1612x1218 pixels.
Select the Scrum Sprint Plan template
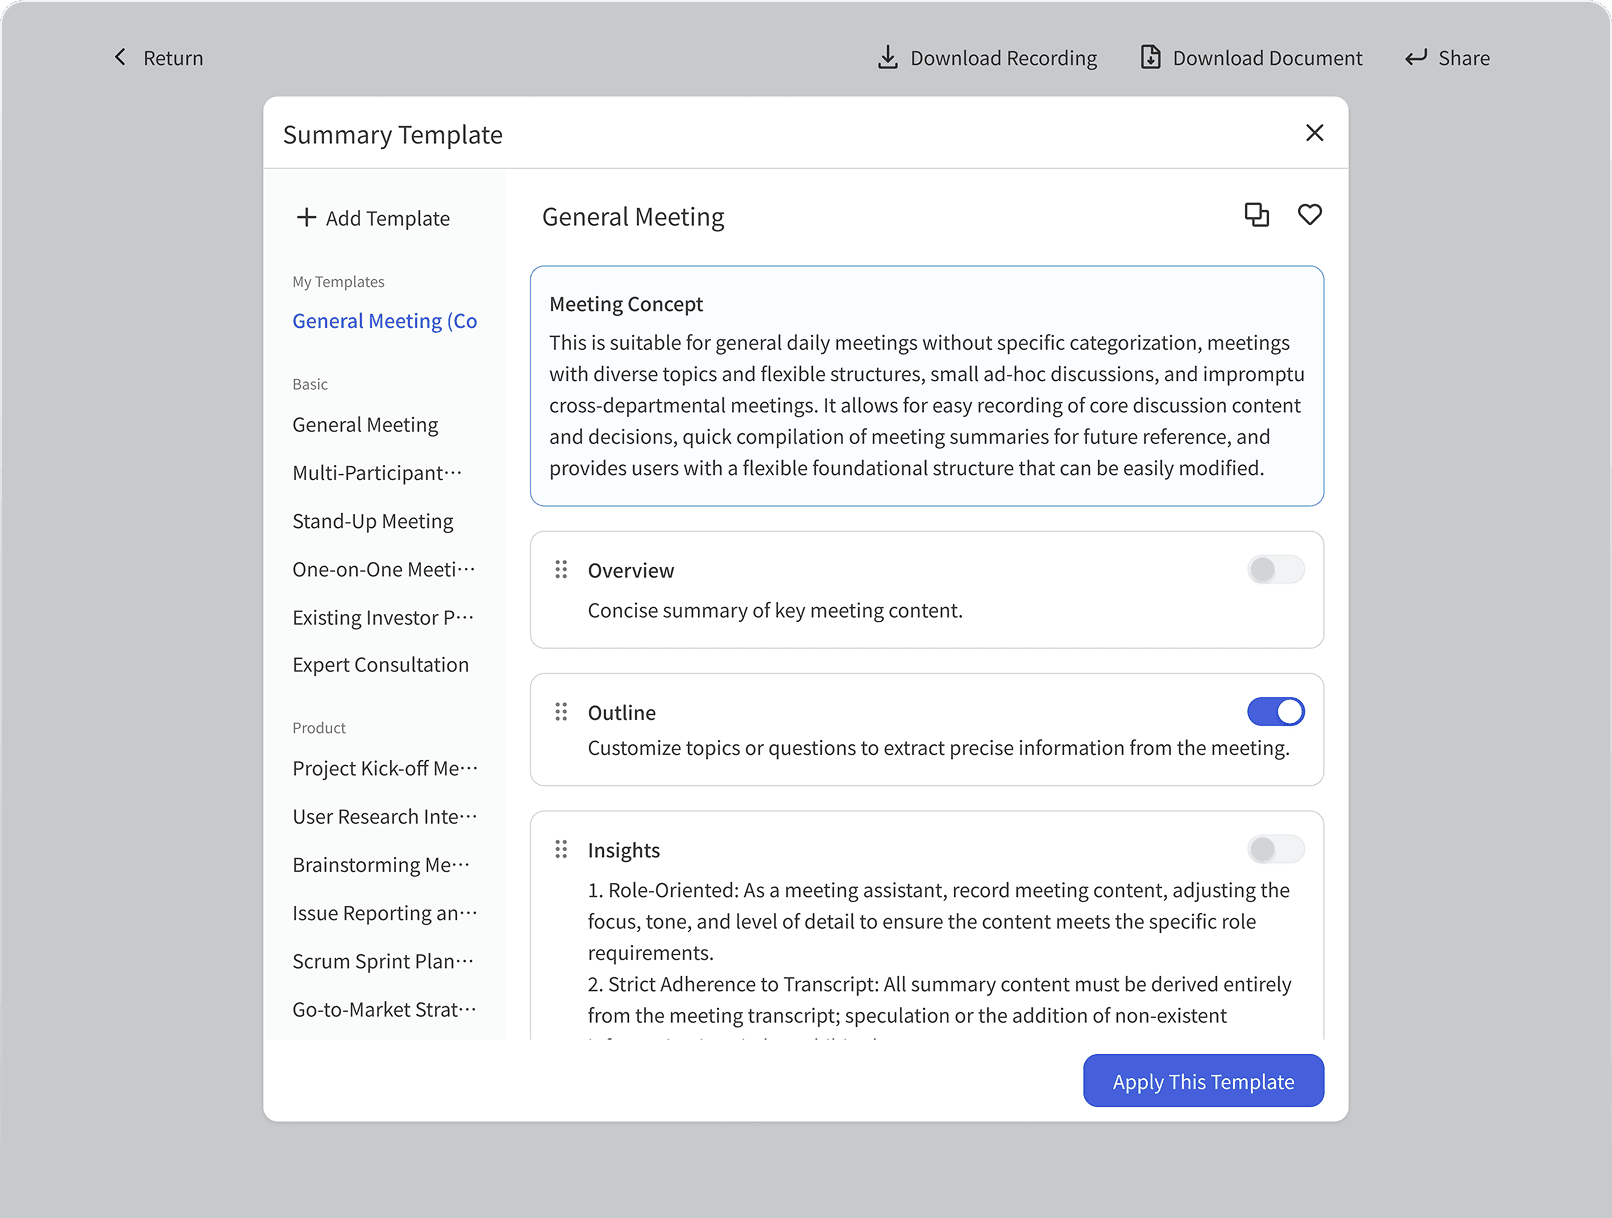point(383,961)
